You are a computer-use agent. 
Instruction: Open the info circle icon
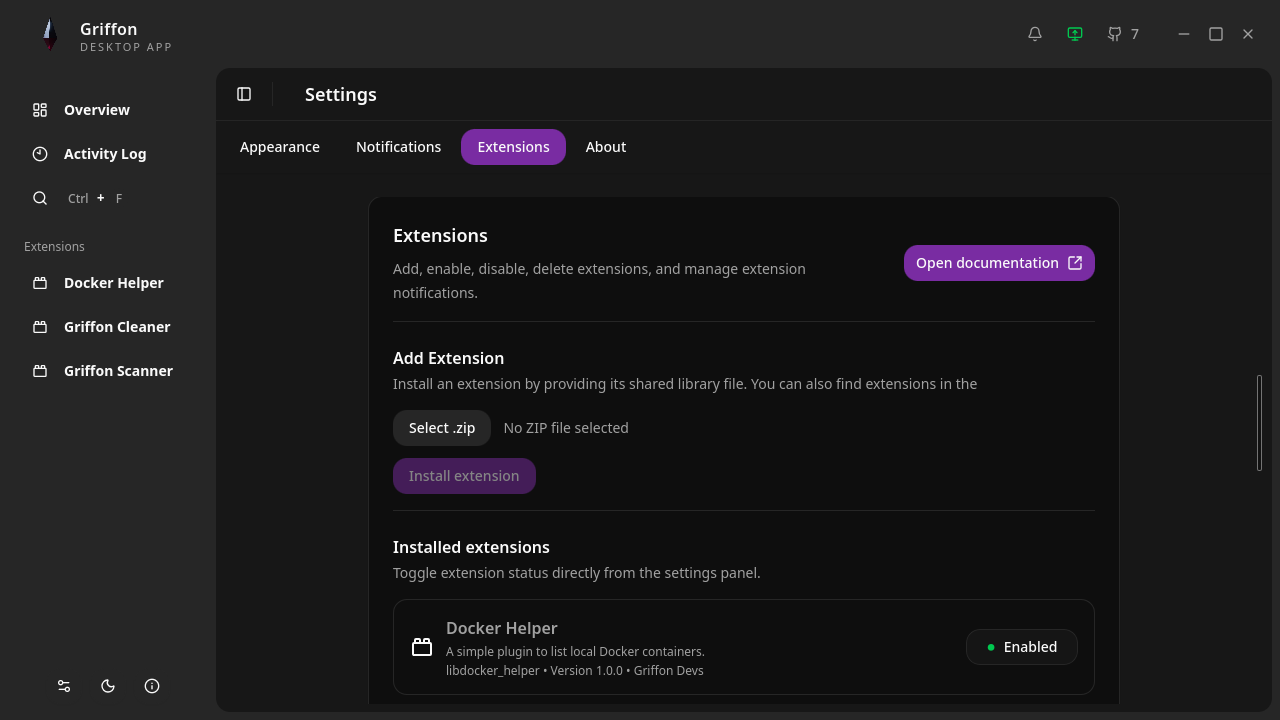[152, 686]
